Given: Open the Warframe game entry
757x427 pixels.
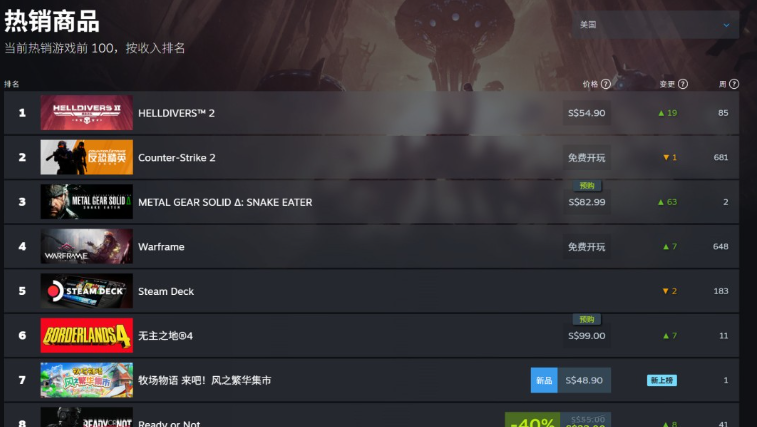Looking at the screenshot, I should pos(371,246).
